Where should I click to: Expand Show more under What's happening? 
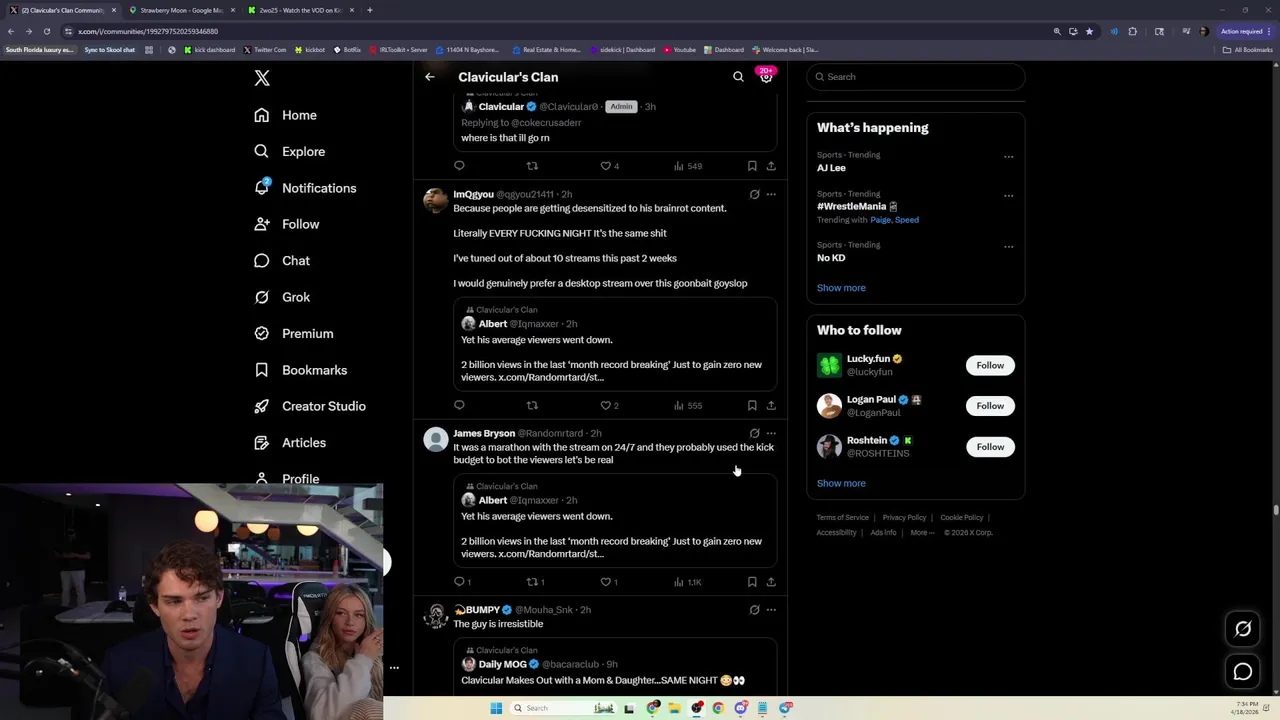point(841,288)
